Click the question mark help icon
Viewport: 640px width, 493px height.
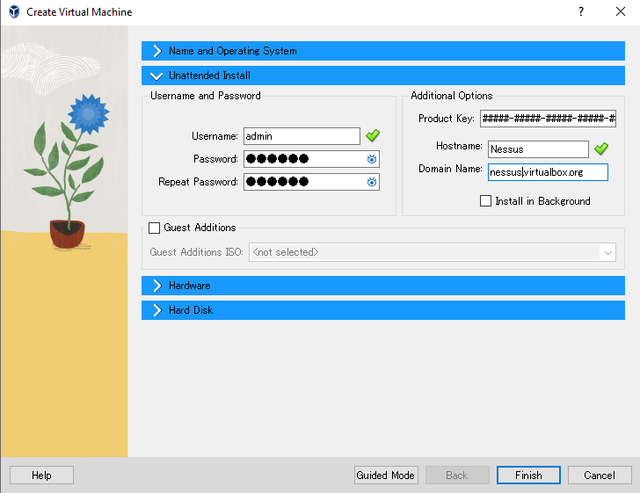[581, 11]
